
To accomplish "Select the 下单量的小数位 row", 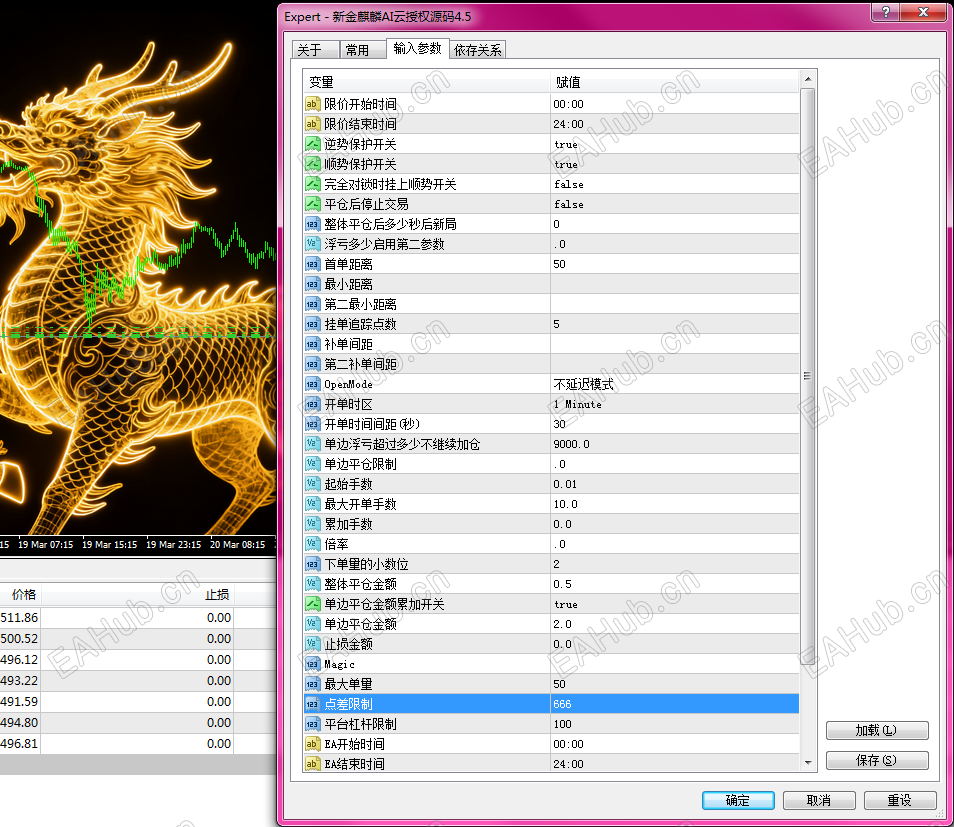I will point(551,564).
